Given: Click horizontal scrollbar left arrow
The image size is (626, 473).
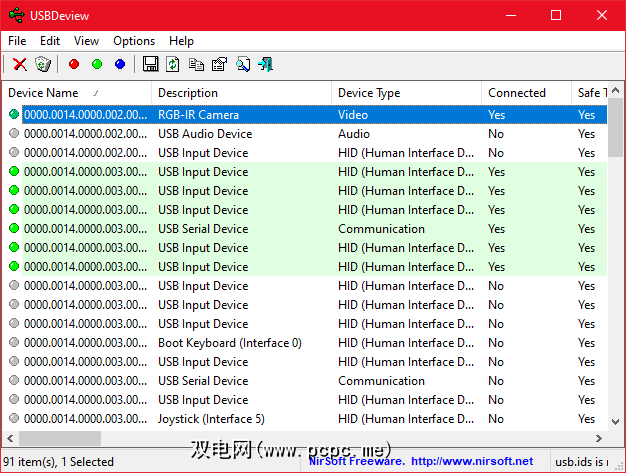Looking at the screenshot, I should [x=10, y=438].
